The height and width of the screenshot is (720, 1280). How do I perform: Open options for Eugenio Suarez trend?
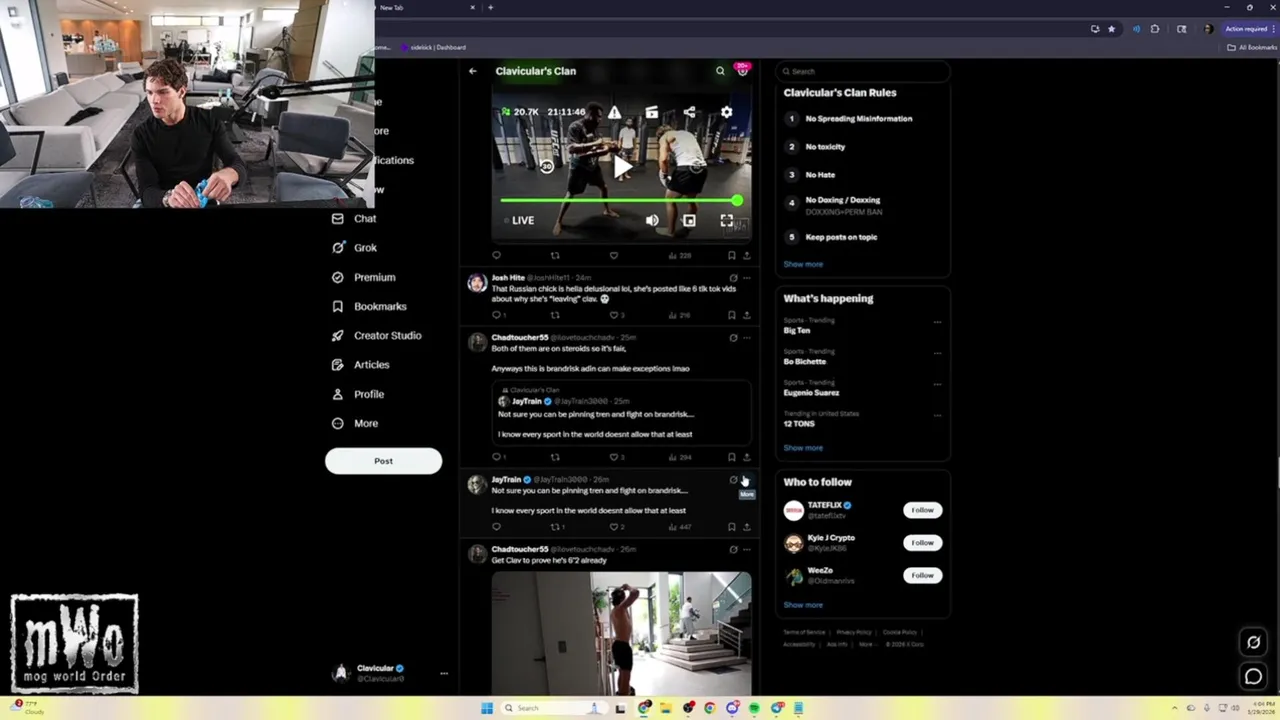[937, 384]
